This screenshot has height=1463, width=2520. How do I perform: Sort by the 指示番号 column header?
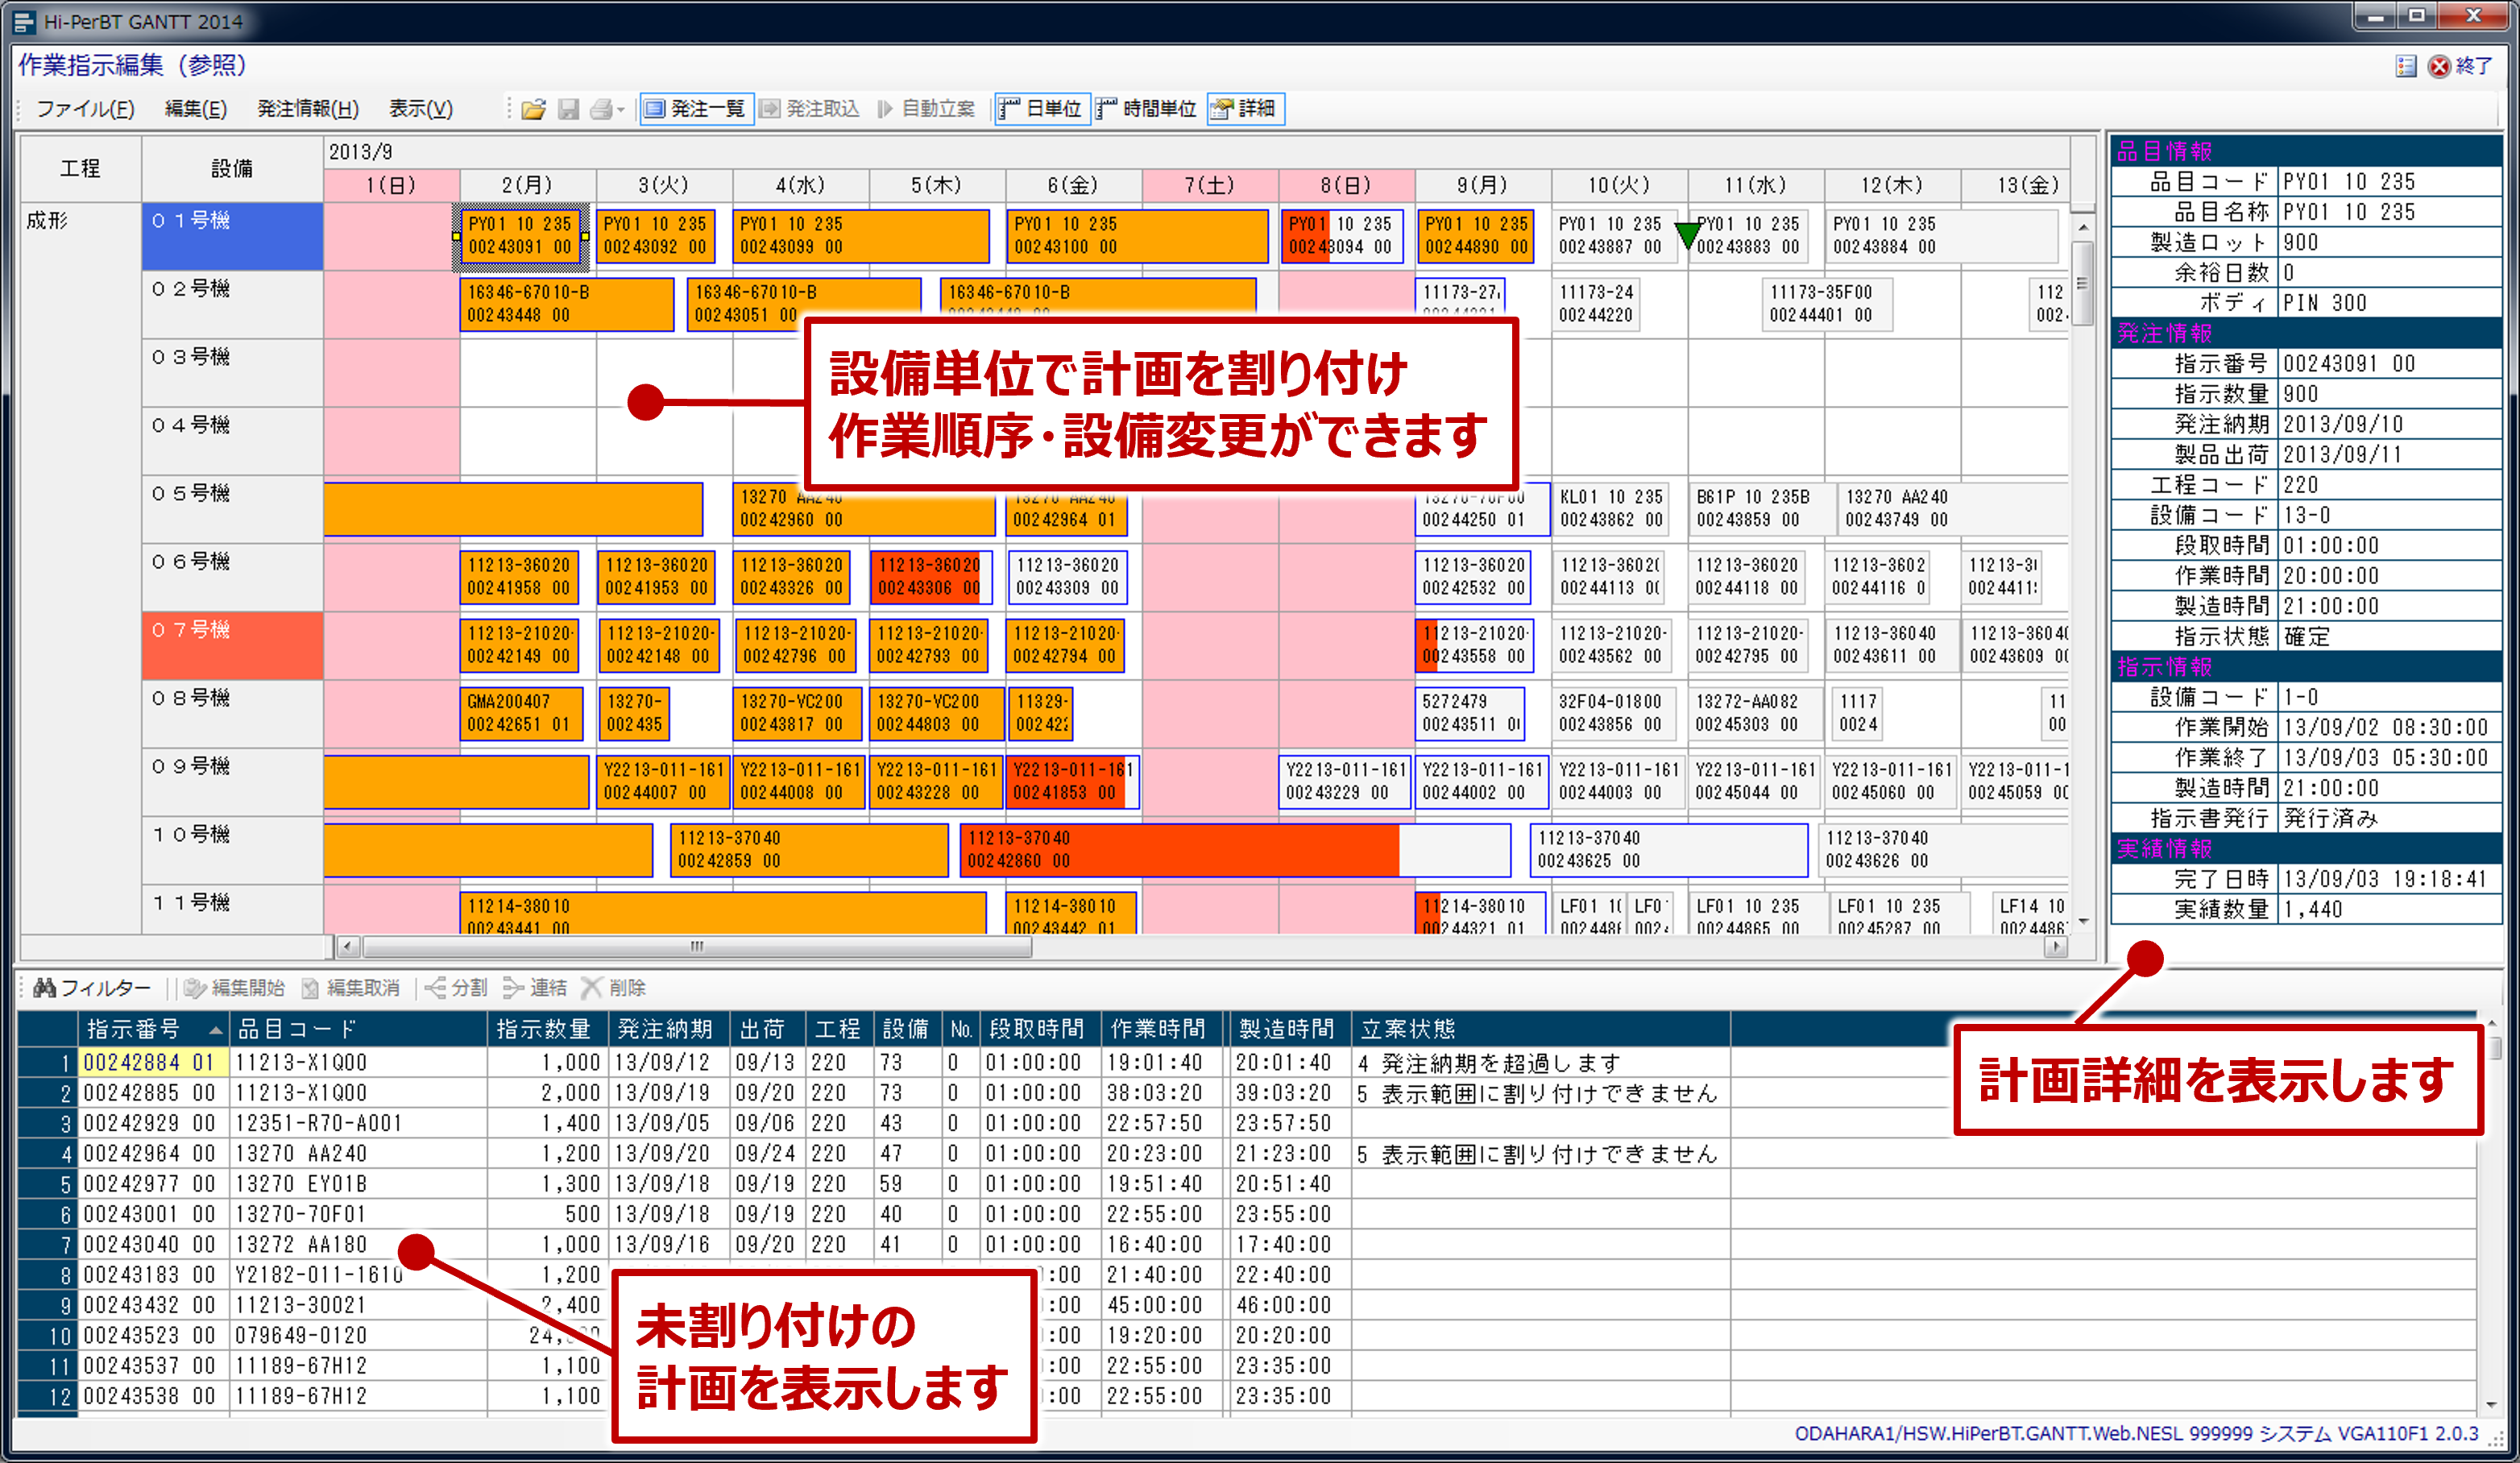click(x=154, y=1029)
